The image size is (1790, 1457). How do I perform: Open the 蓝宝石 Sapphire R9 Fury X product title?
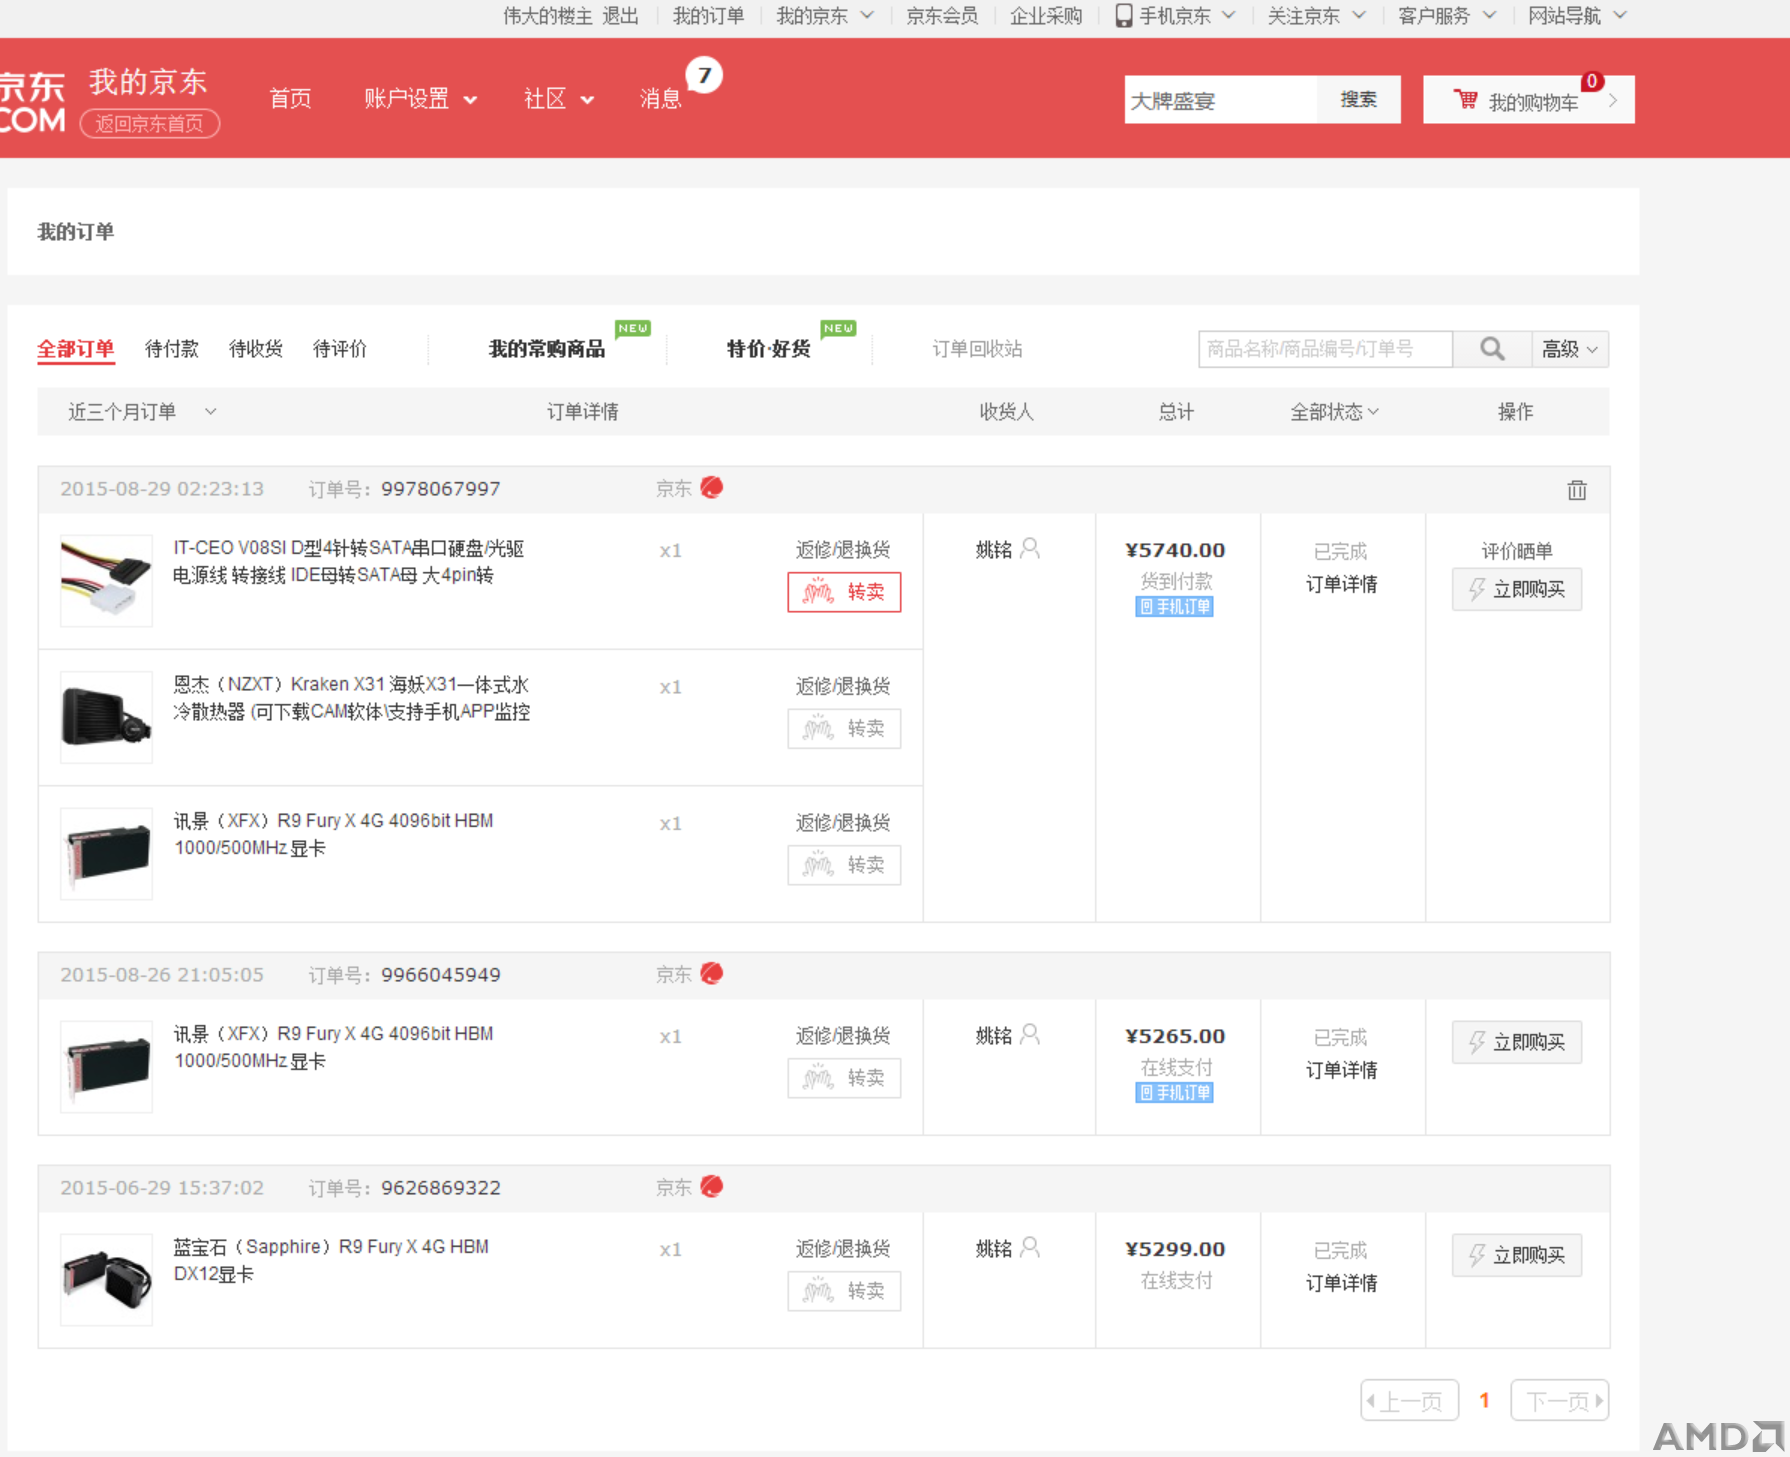point(331,1260)
